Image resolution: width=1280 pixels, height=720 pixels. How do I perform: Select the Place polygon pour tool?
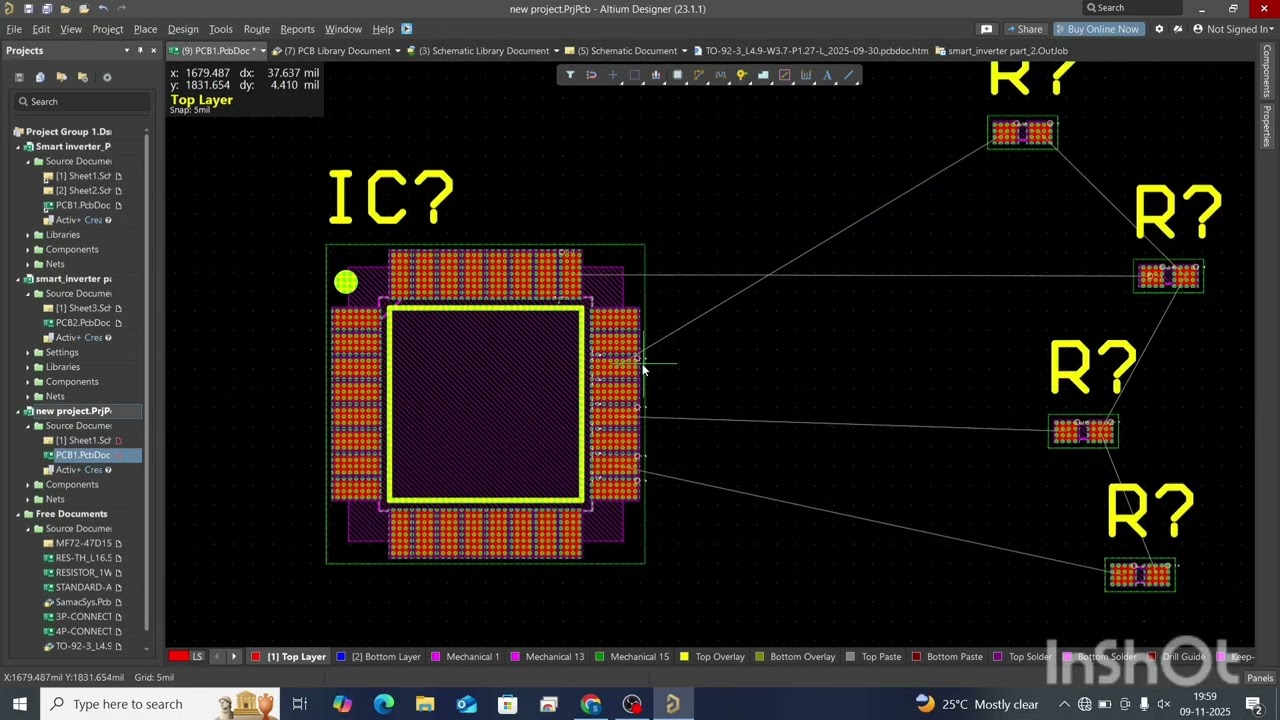tap(763, 75)
